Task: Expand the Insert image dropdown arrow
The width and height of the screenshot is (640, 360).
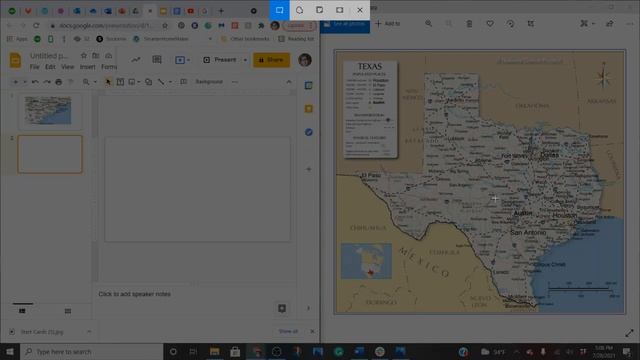Action: point(139,82)
